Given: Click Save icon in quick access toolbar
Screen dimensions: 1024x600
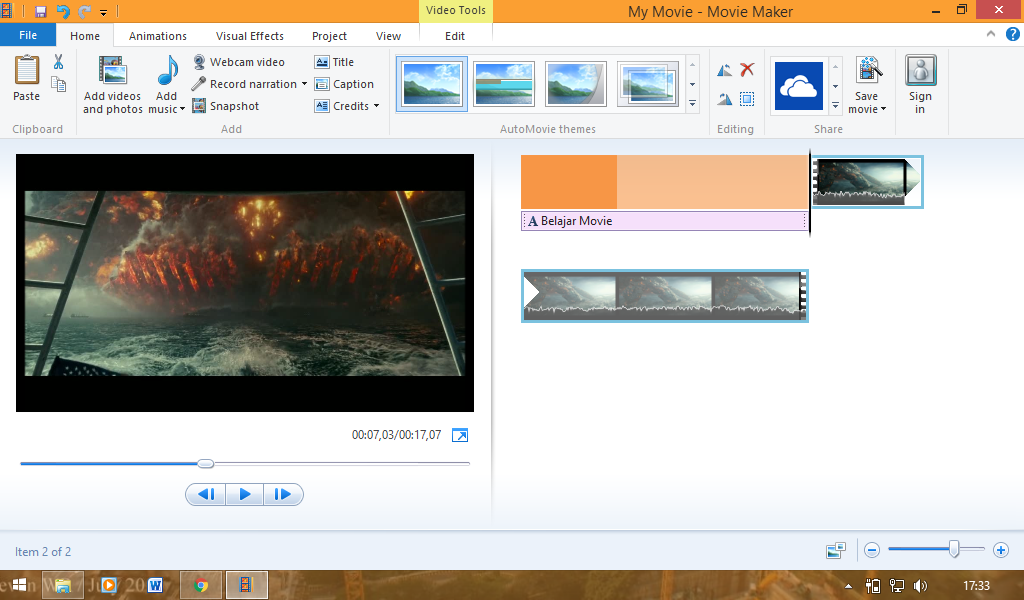Looking at the screenshot, I should (40, 12).
